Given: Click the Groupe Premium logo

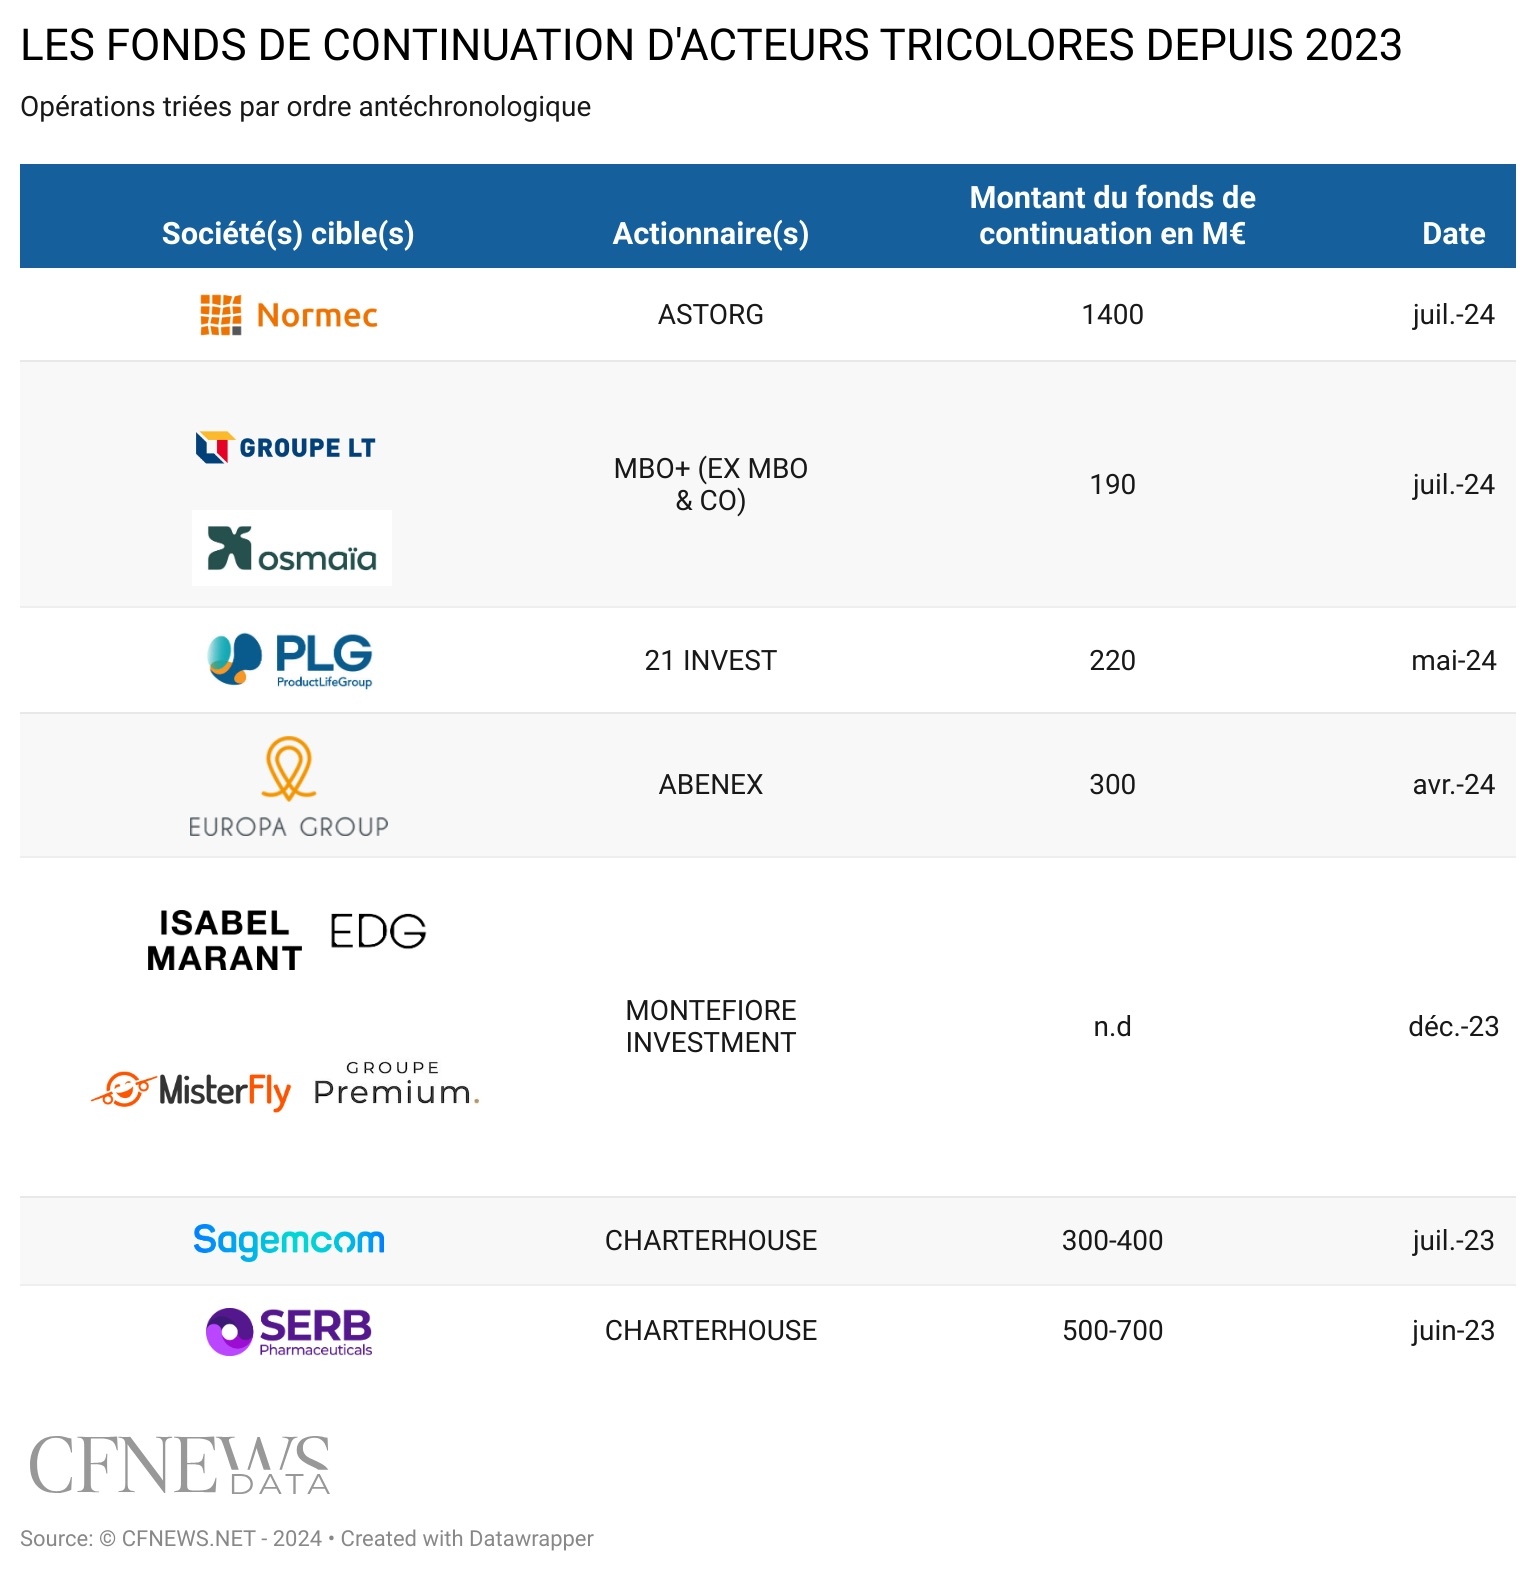Looking at the screenshot, I should [396, 1083].
